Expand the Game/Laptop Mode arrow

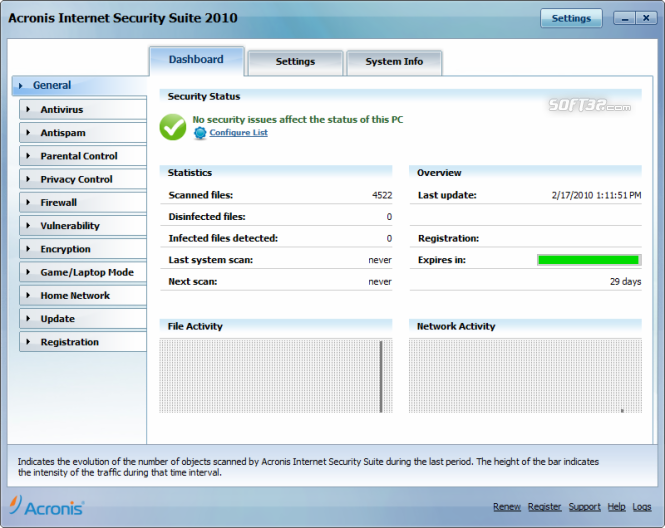[28, 272]
